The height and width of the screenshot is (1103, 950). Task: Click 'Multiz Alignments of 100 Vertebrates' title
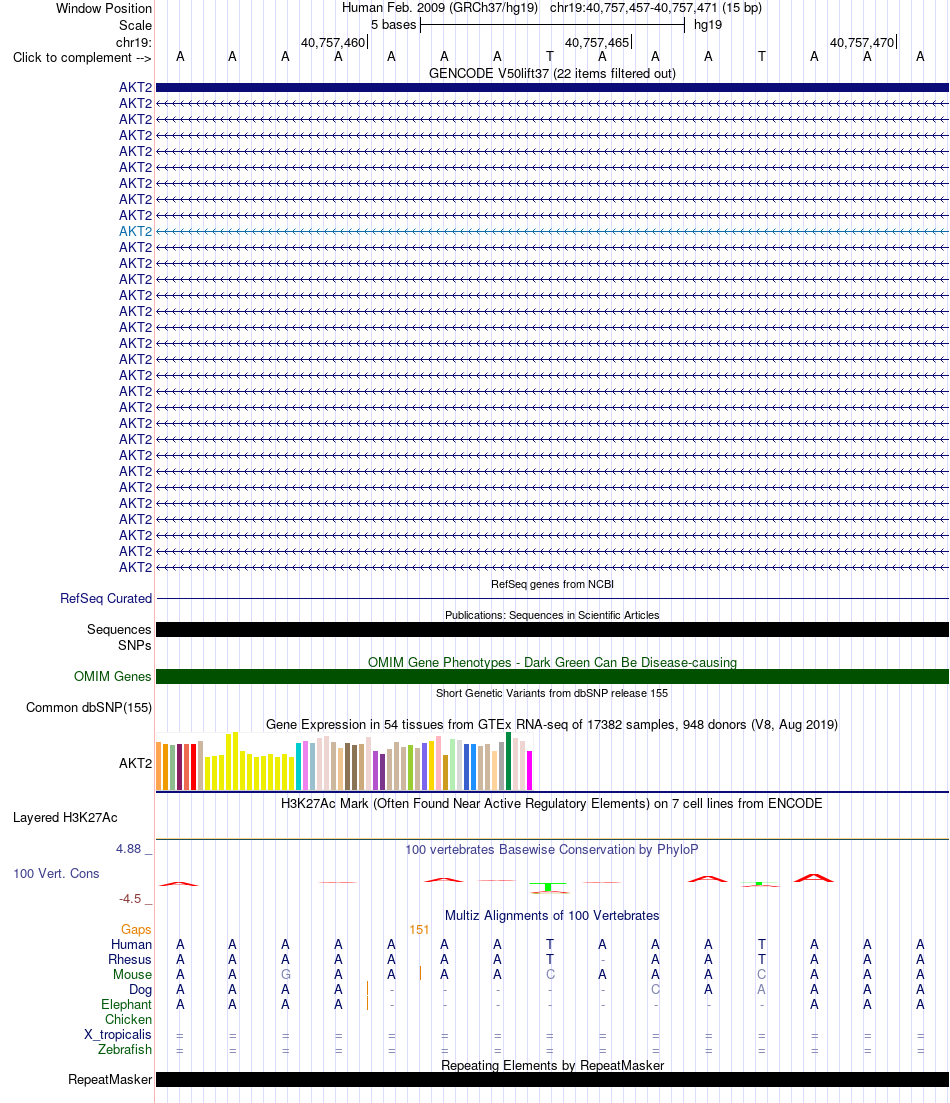552,916
